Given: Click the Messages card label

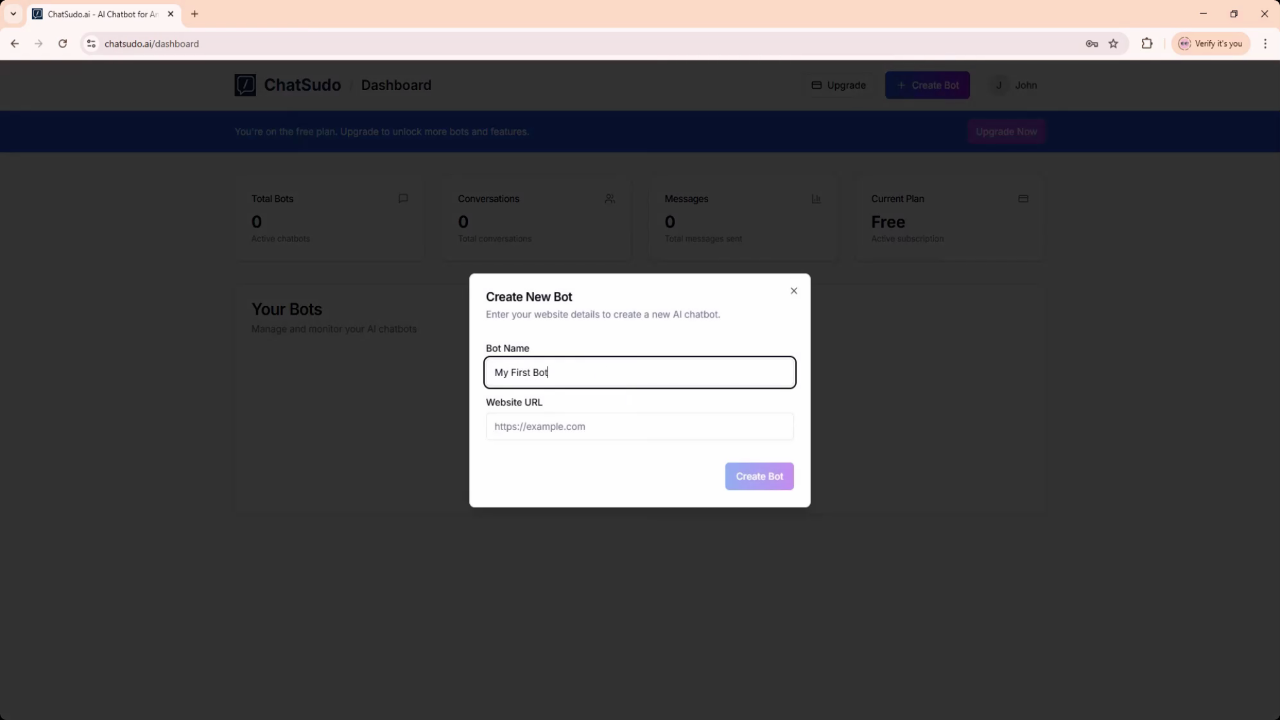Looking at the screenshot, I should coord(686,199).
